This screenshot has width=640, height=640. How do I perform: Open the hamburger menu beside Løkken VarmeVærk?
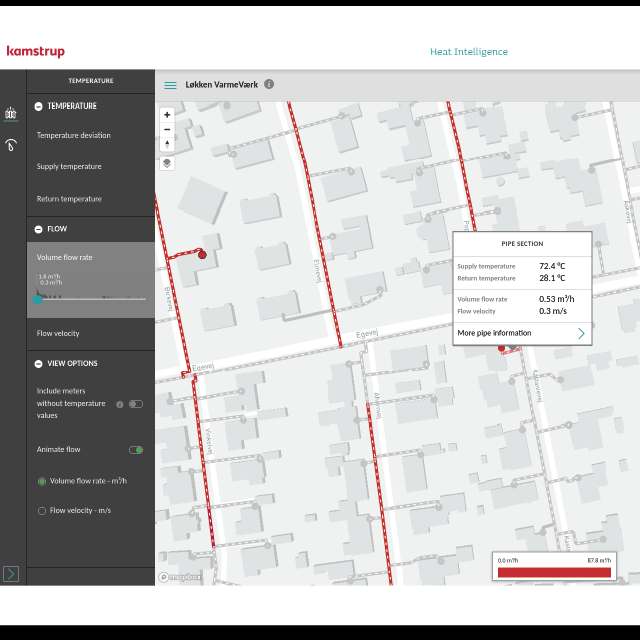(x=171, y=85)
